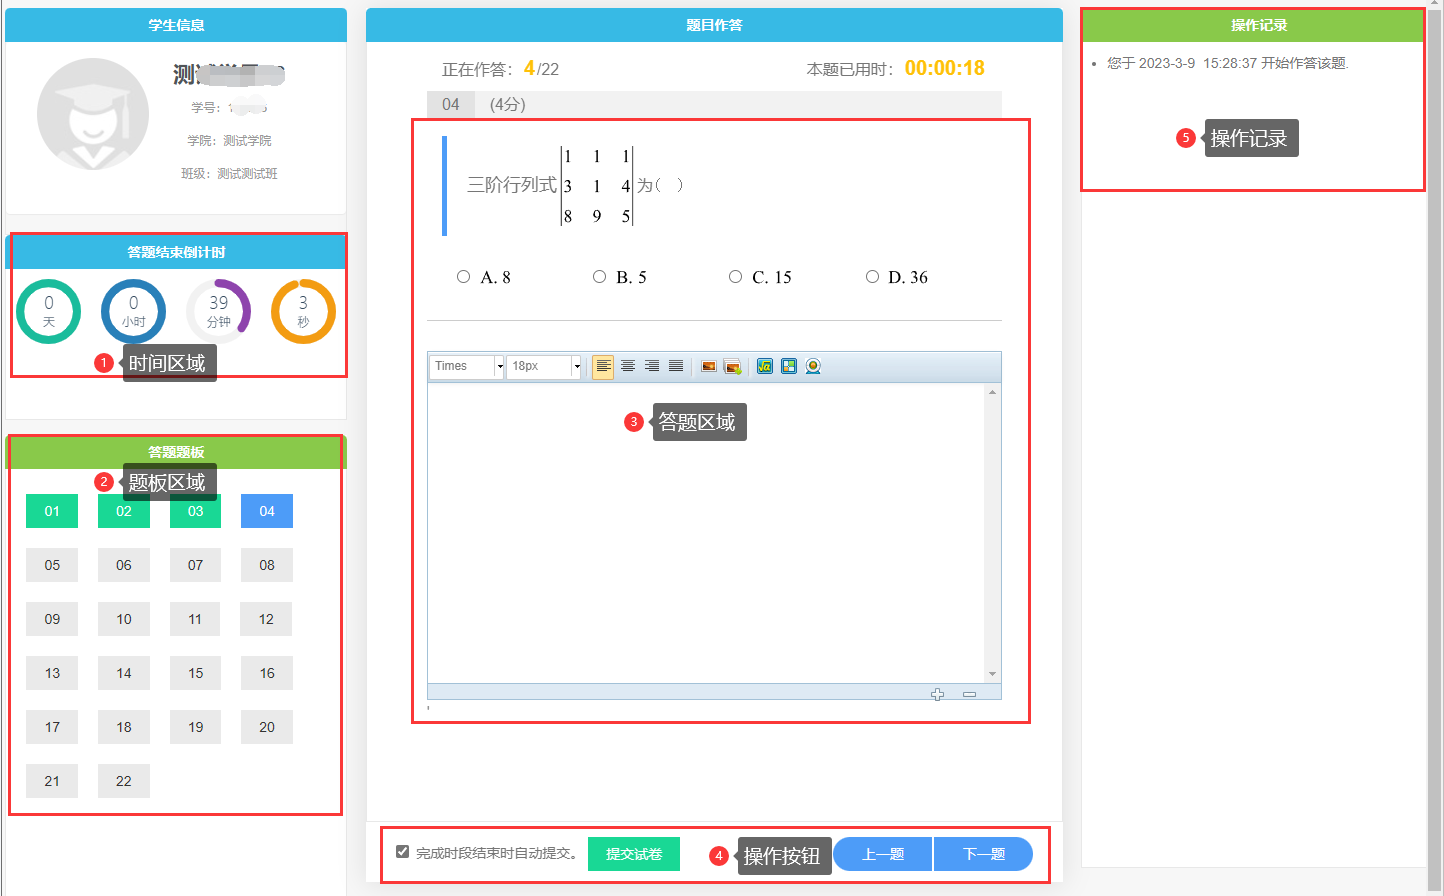Click the hours countdown ring
1444x896 pixels.
(x=133, y=311)
